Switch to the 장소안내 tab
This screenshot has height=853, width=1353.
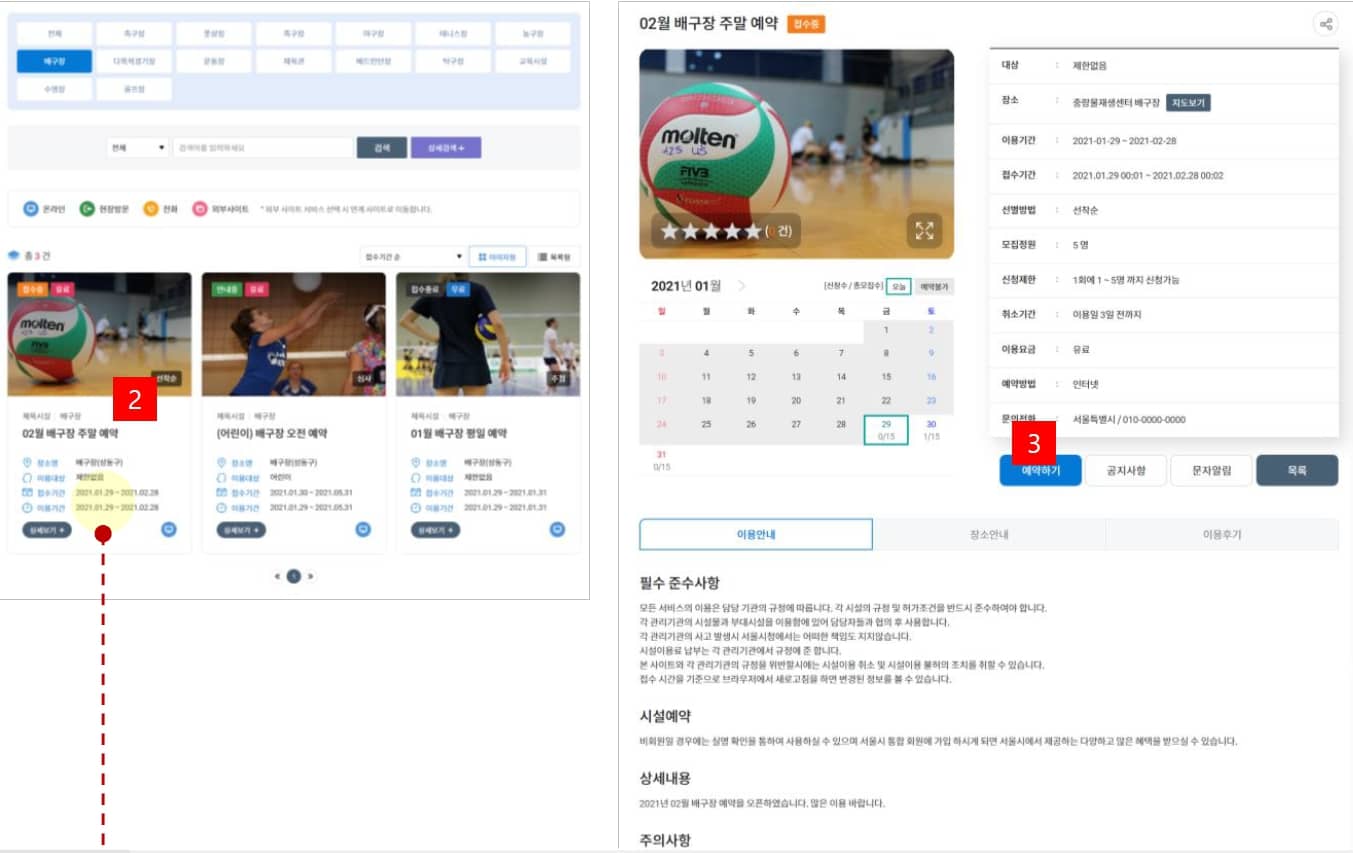989,534
